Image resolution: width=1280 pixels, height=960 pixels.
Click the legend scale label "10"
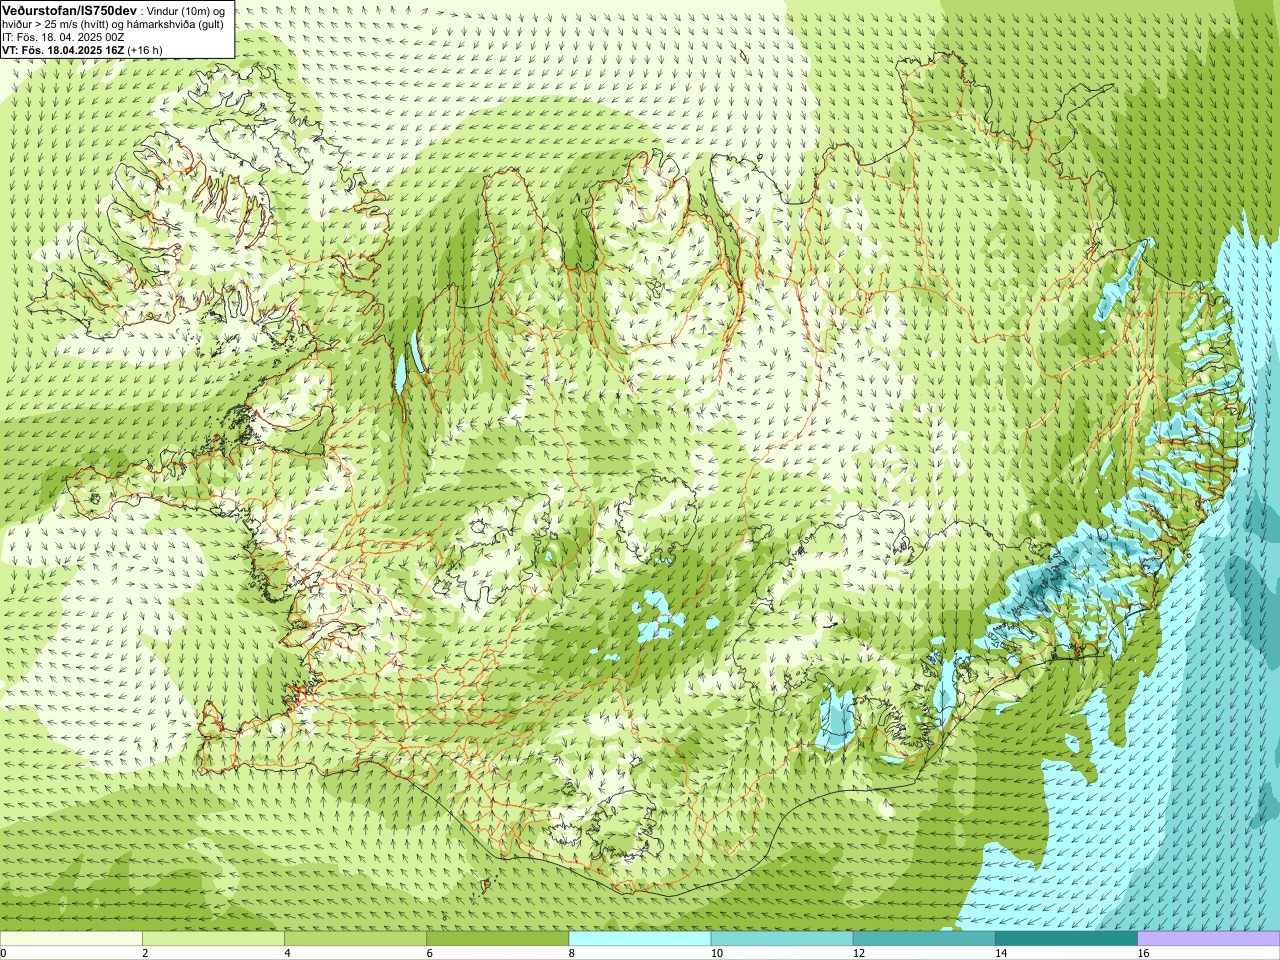pos(716,953)
